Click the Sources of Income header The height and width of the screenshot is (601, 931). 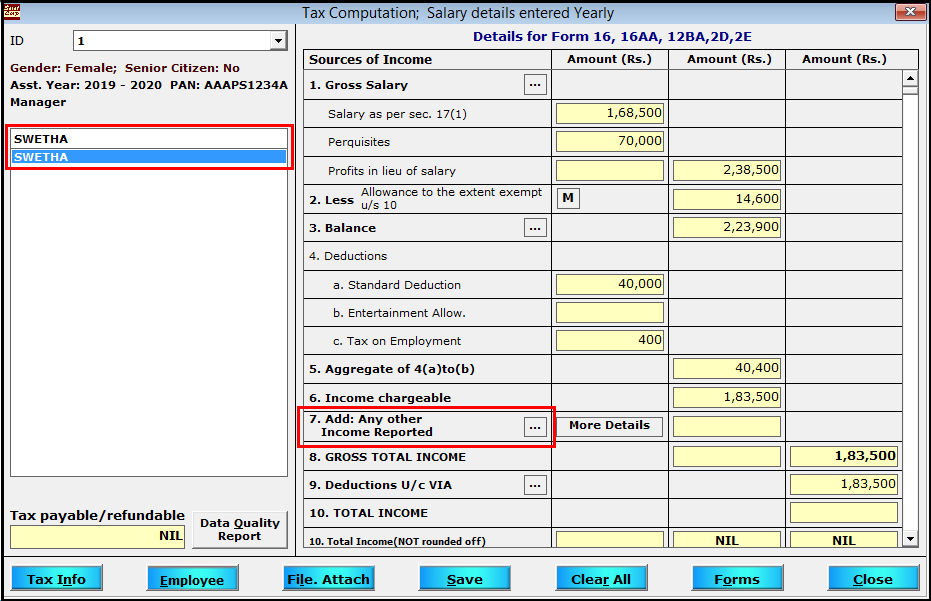point(370,59)
